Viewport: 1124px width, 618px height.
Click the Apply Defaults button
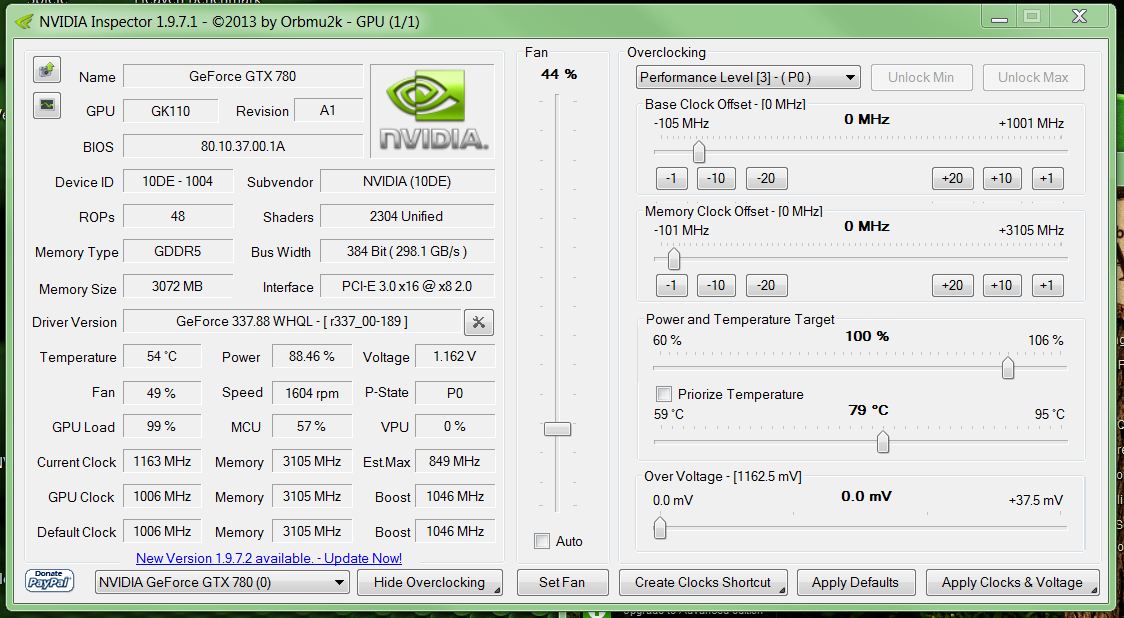pos(855,582)
